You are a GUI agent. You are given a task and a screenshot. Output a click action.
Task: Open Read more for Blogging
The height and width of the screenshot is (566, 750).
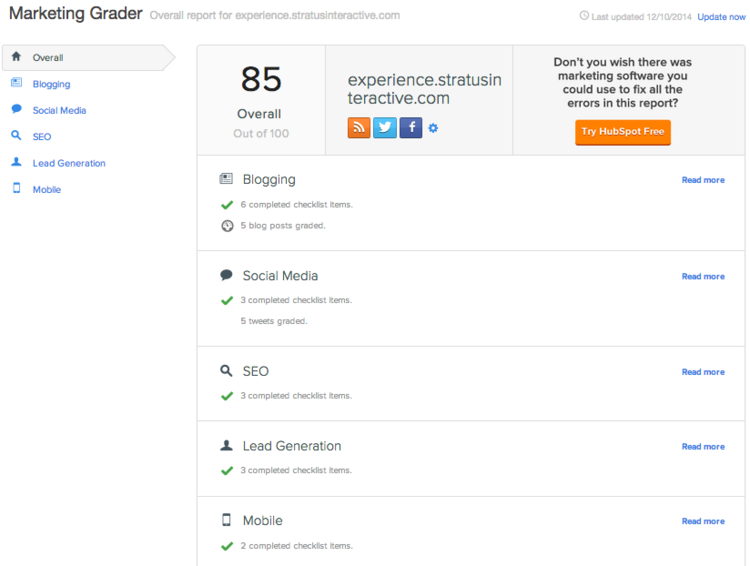(x=703, y=180)
